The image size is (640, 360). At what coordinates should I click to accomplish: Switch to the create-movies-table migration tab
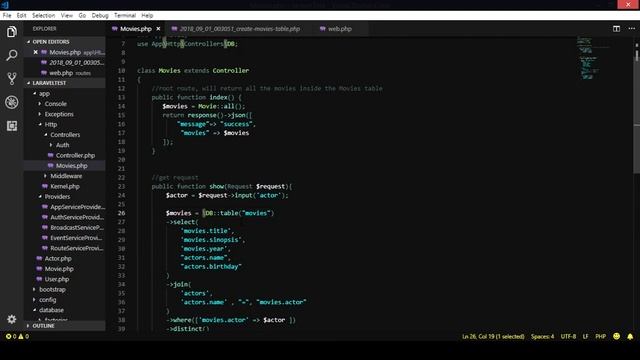tap(240, 29)
